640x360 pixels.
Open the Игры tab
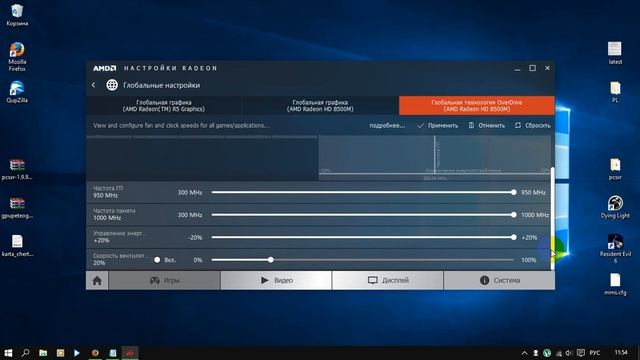click(x=164, y=280)
